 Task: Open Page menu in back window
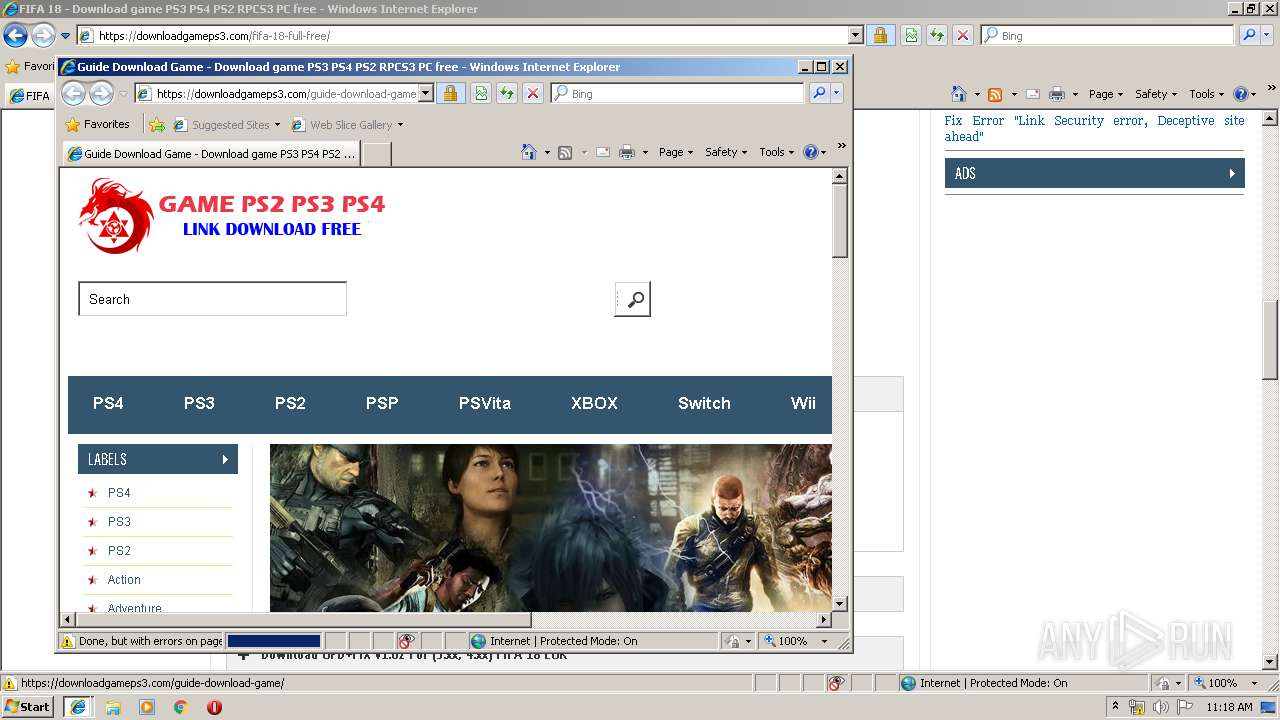pos(1106,94)
